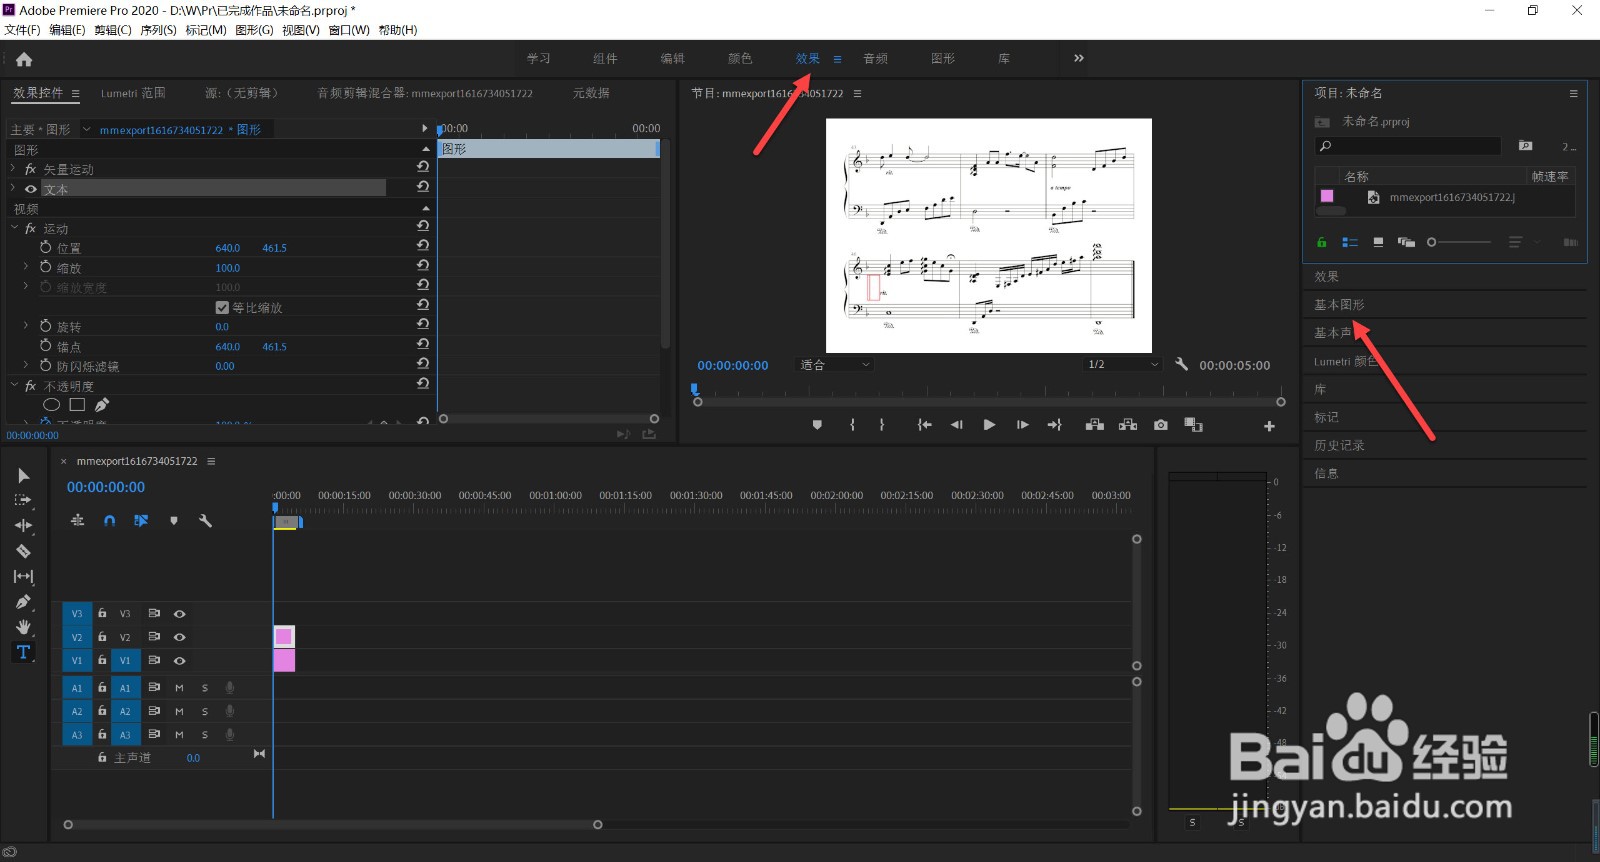This screenshot has width=1600, height=862.
Task: Open the History panel
Action: pyautogui.click(x=1339, y=445)
